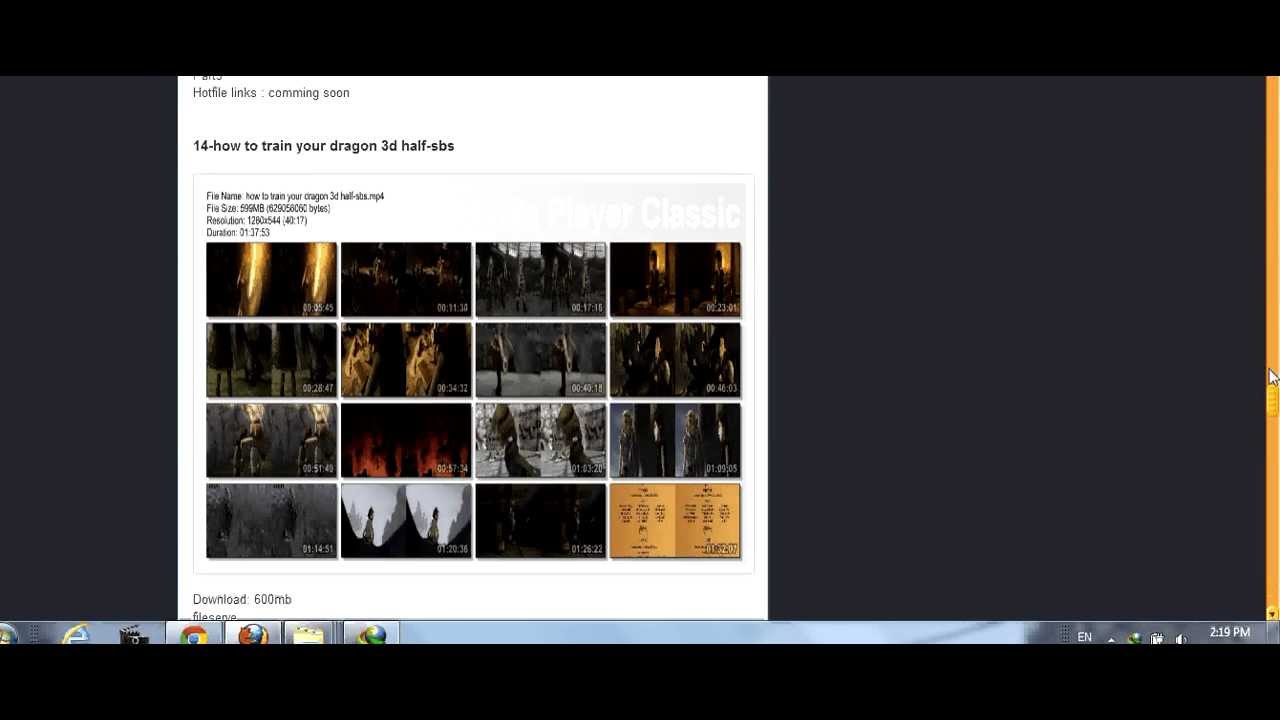Launch Google Chrome from the taskbar
Viewport: 1280px width, 720px height.
194,634
